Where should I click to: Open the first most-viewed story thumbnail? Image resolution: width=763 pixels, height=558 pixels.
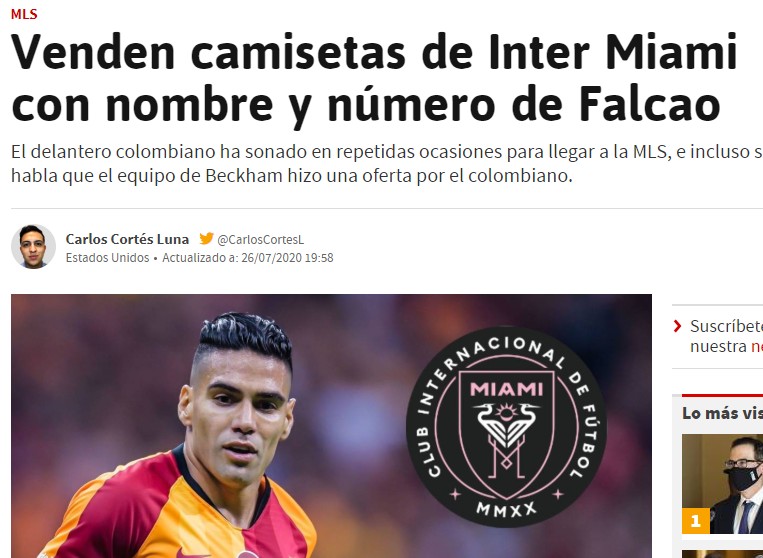(722, 484)
